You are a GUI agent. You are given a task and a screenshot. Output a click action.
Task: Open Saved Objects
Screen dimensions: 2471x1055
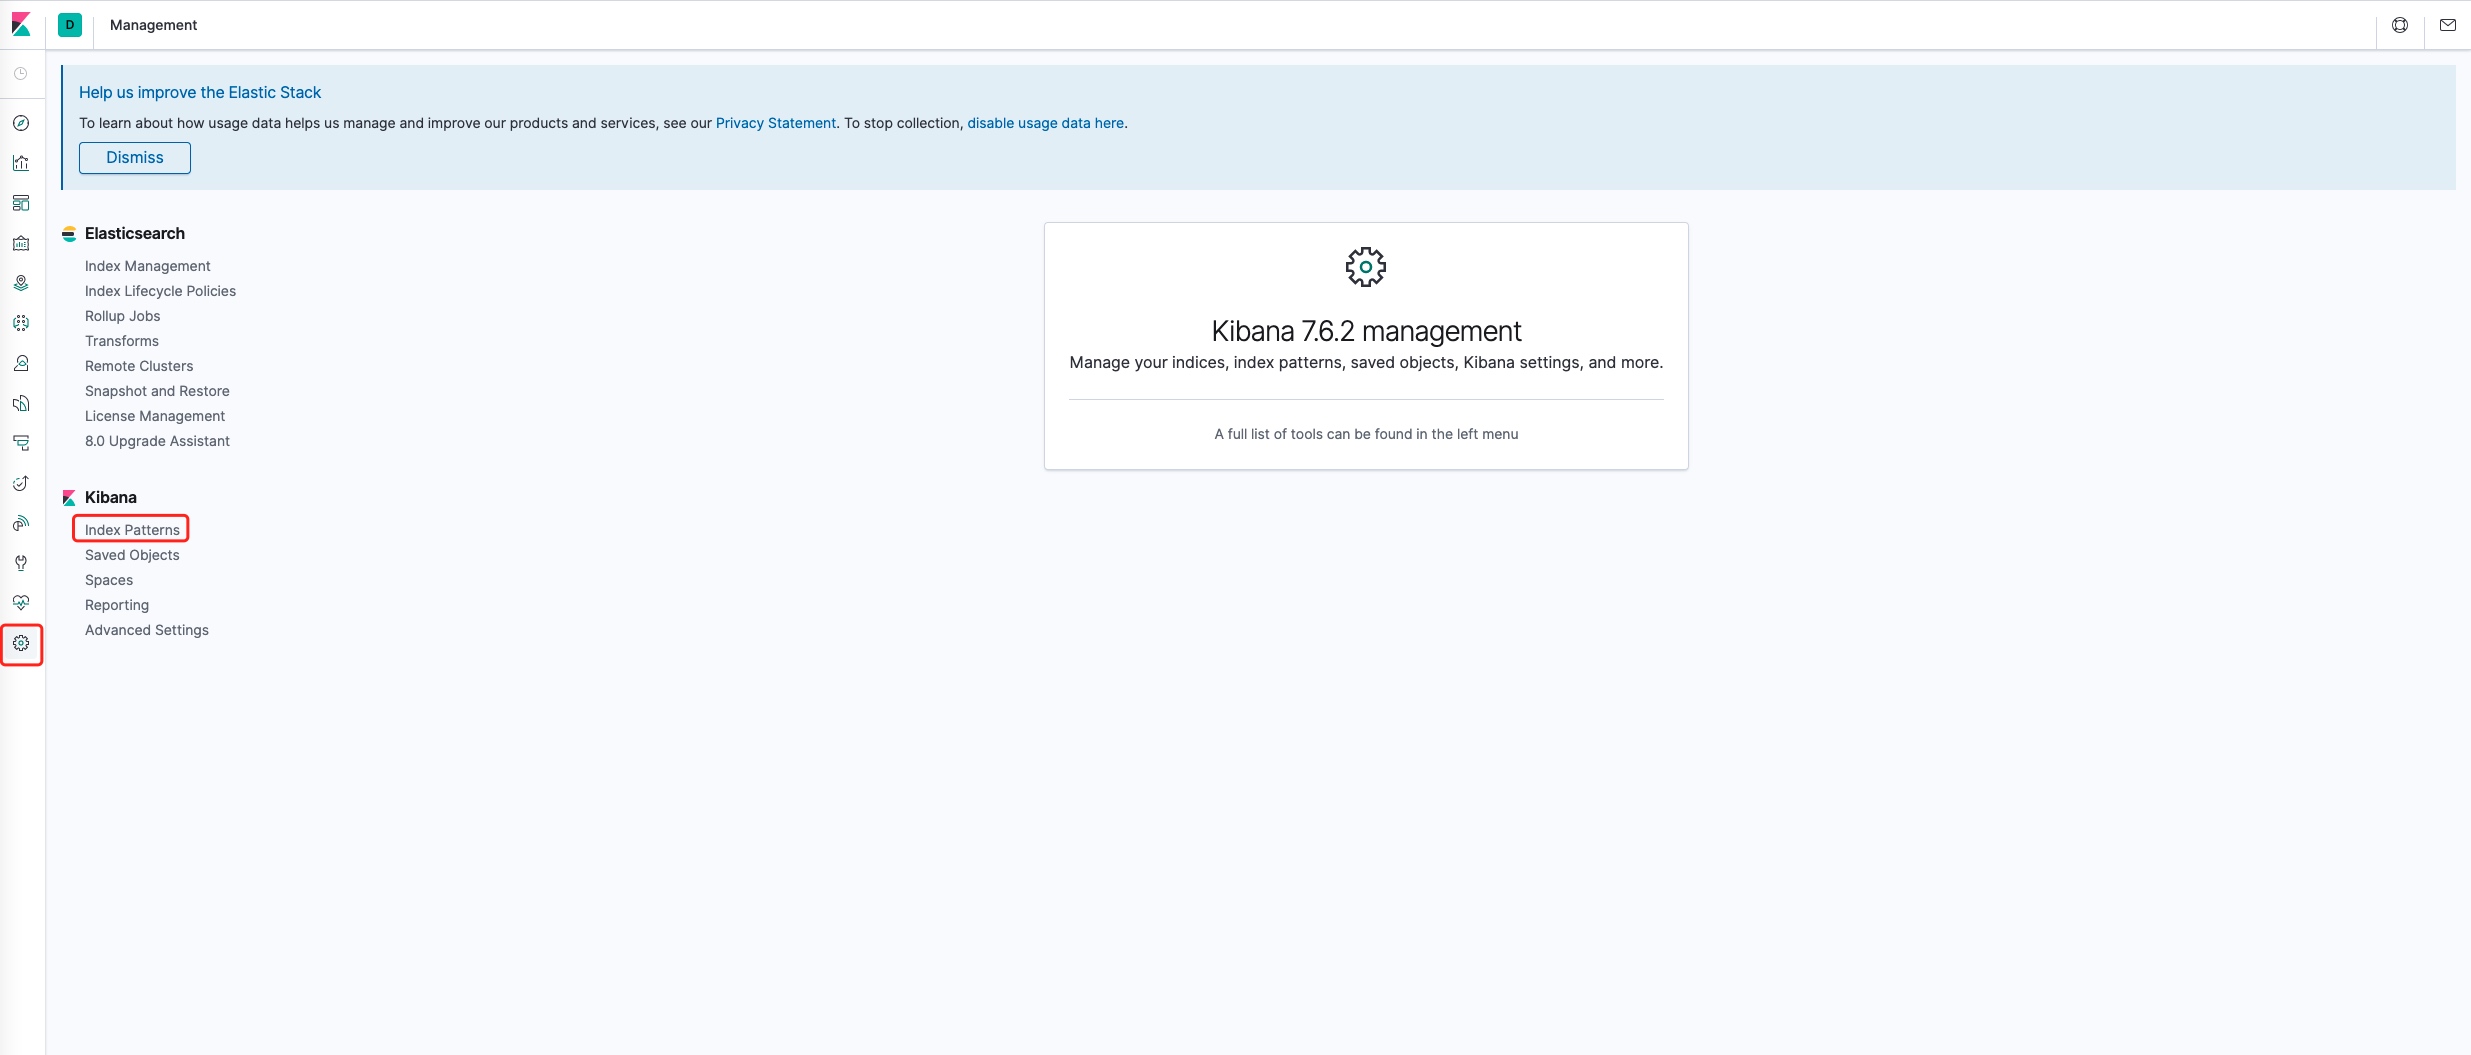(132, 555)
